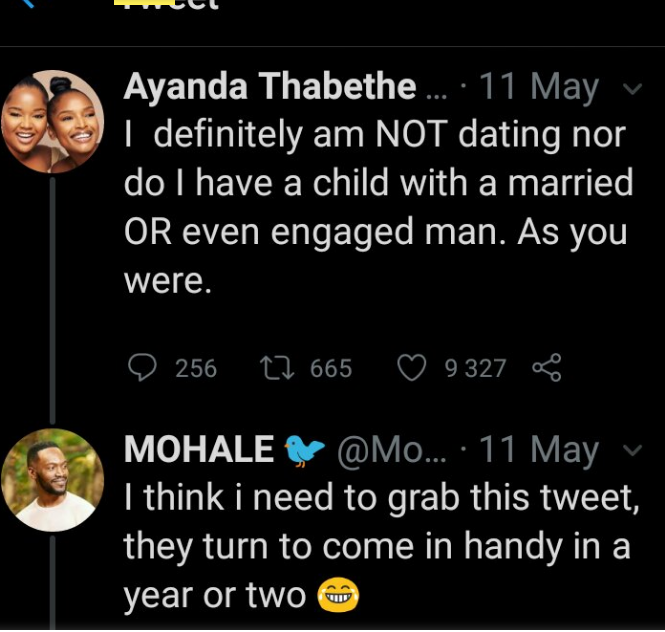View 256 replies count
This screenshot has width=665, height=632.
196,368
